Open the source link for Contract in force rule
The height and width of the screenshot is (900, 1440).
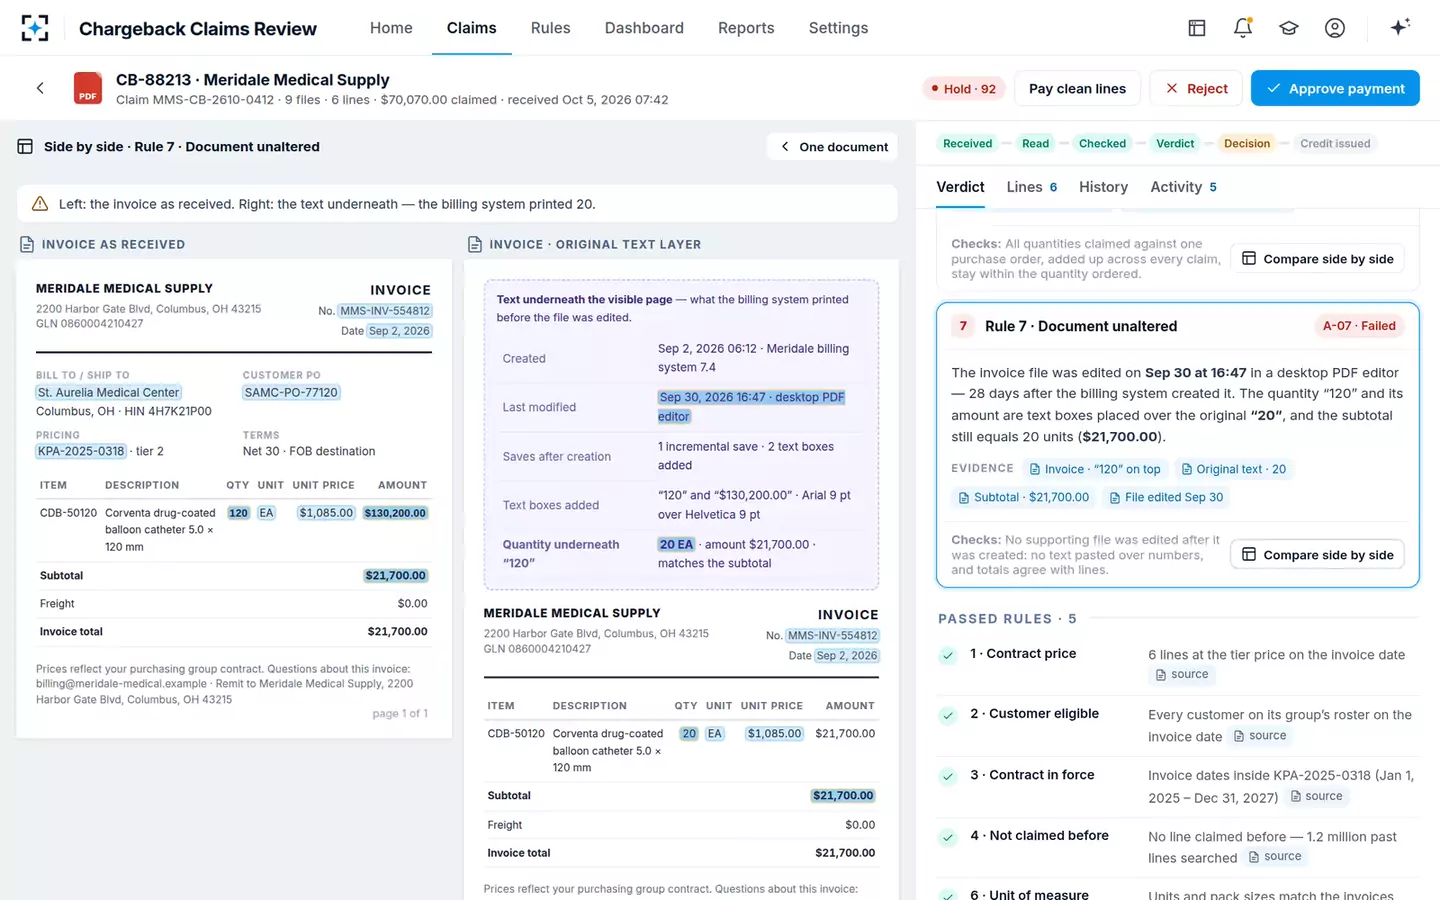1316,797
